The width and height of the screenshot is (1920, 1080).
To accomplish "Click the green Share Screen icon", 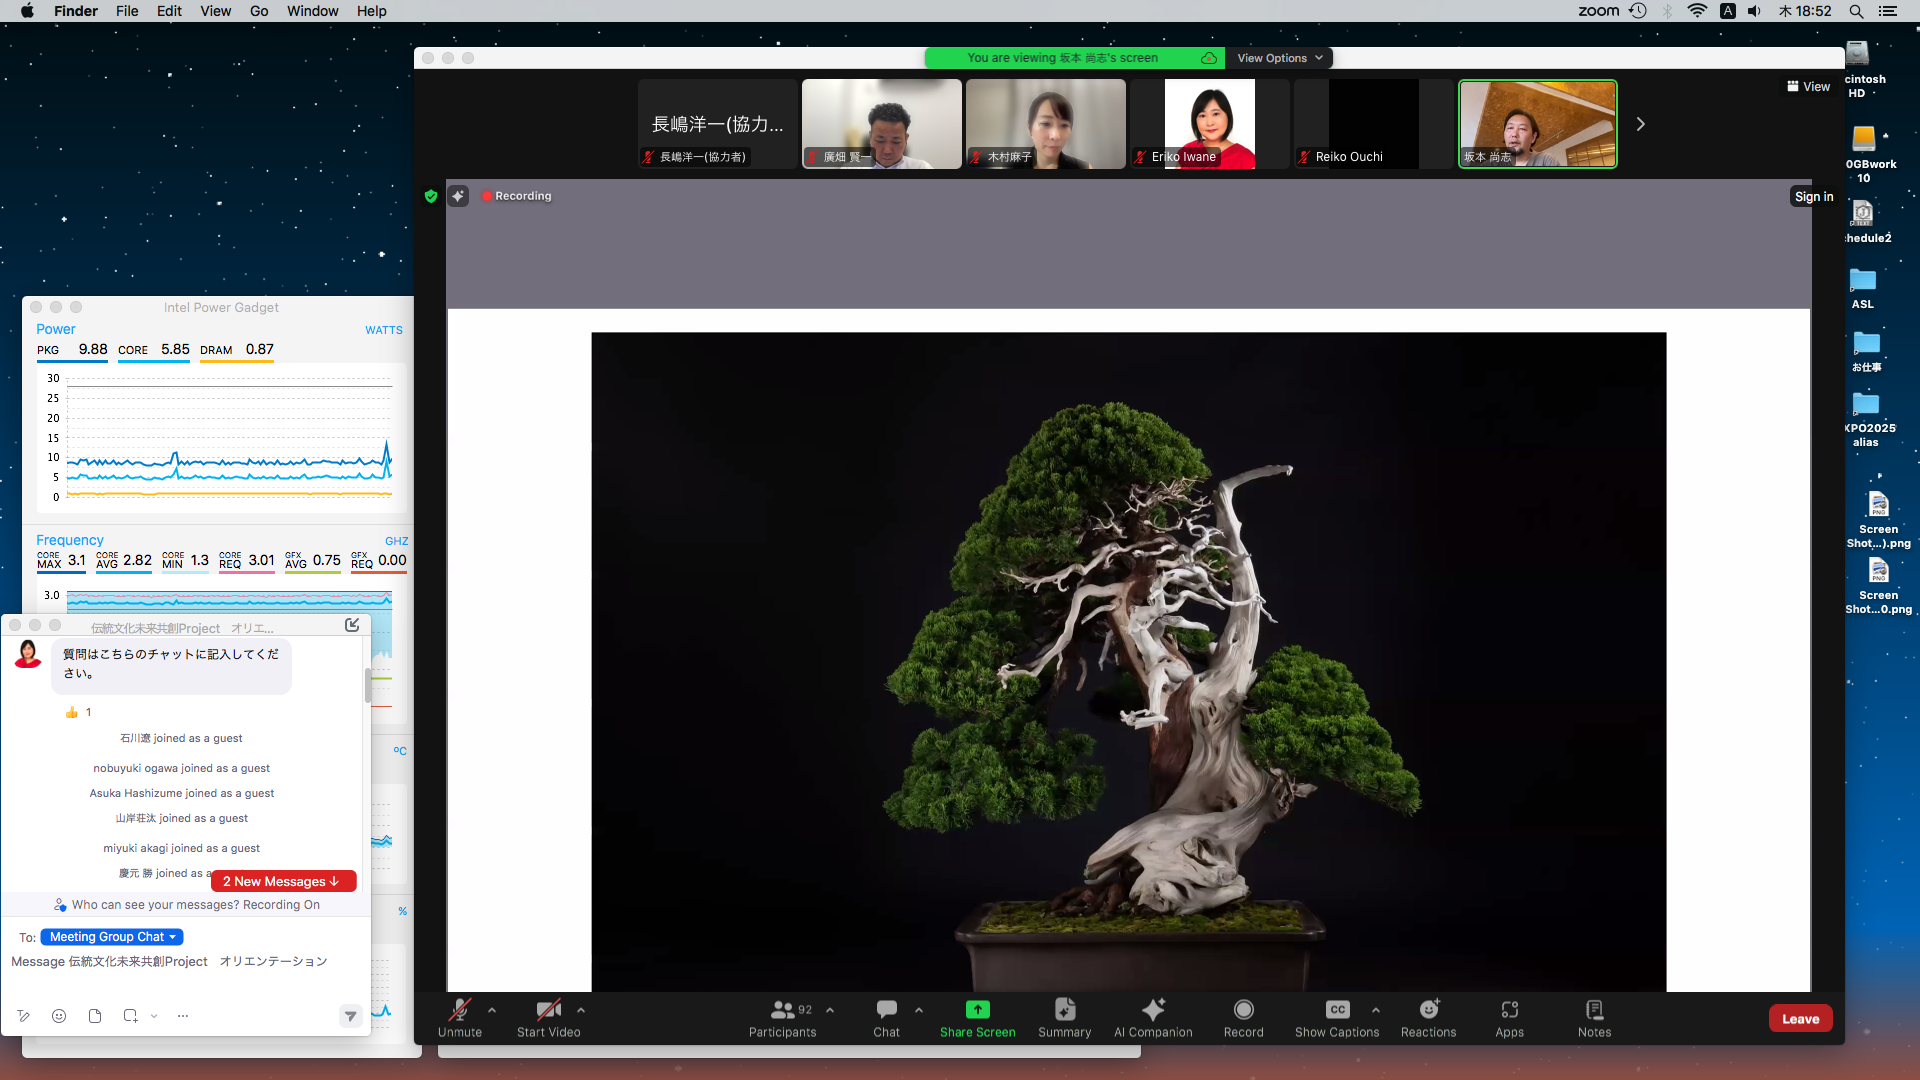I will 977,1010.
